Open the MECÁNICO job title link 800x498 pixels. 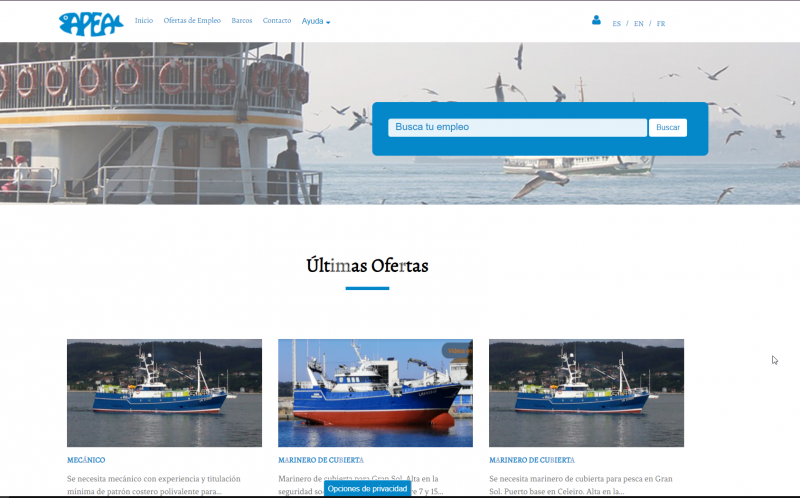(x=86, y=460)
